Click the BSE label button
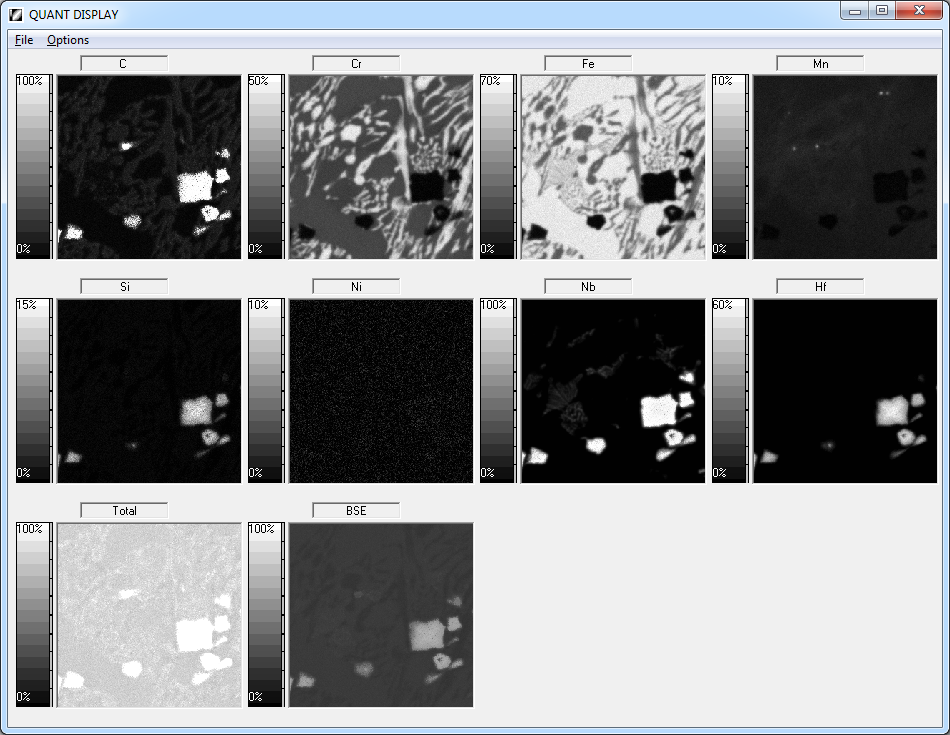Viewport: 950px width, 735px height. [x=356, y=511]
